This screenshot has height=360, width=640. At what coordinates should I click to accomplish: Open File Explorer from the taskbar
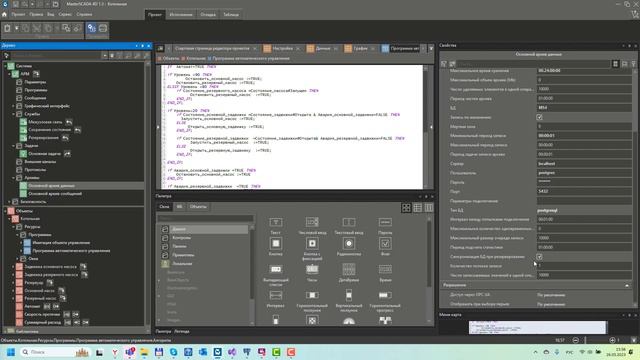tap(144, 352)
